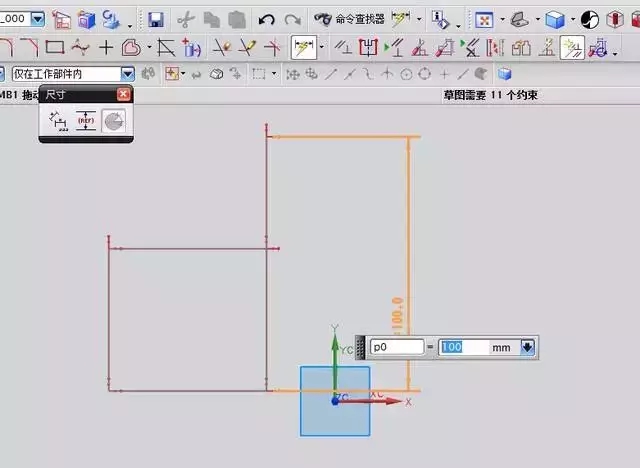Screen dimensions: 640x468
Task: Open the 命令查找器 command finder
Action: [348, 19]
